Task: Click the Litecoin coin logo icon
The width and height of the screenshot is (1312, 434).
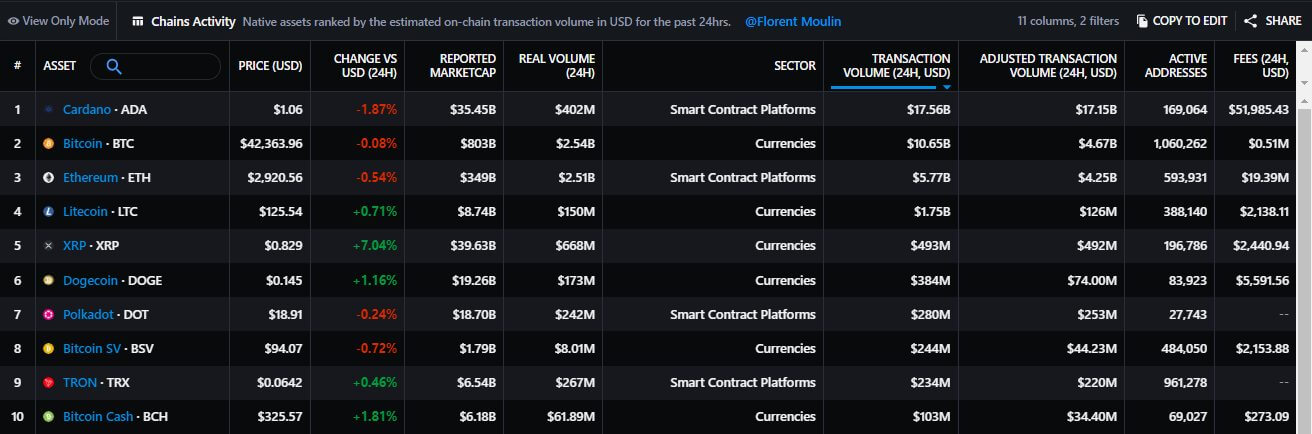Action: coord(48,212)
